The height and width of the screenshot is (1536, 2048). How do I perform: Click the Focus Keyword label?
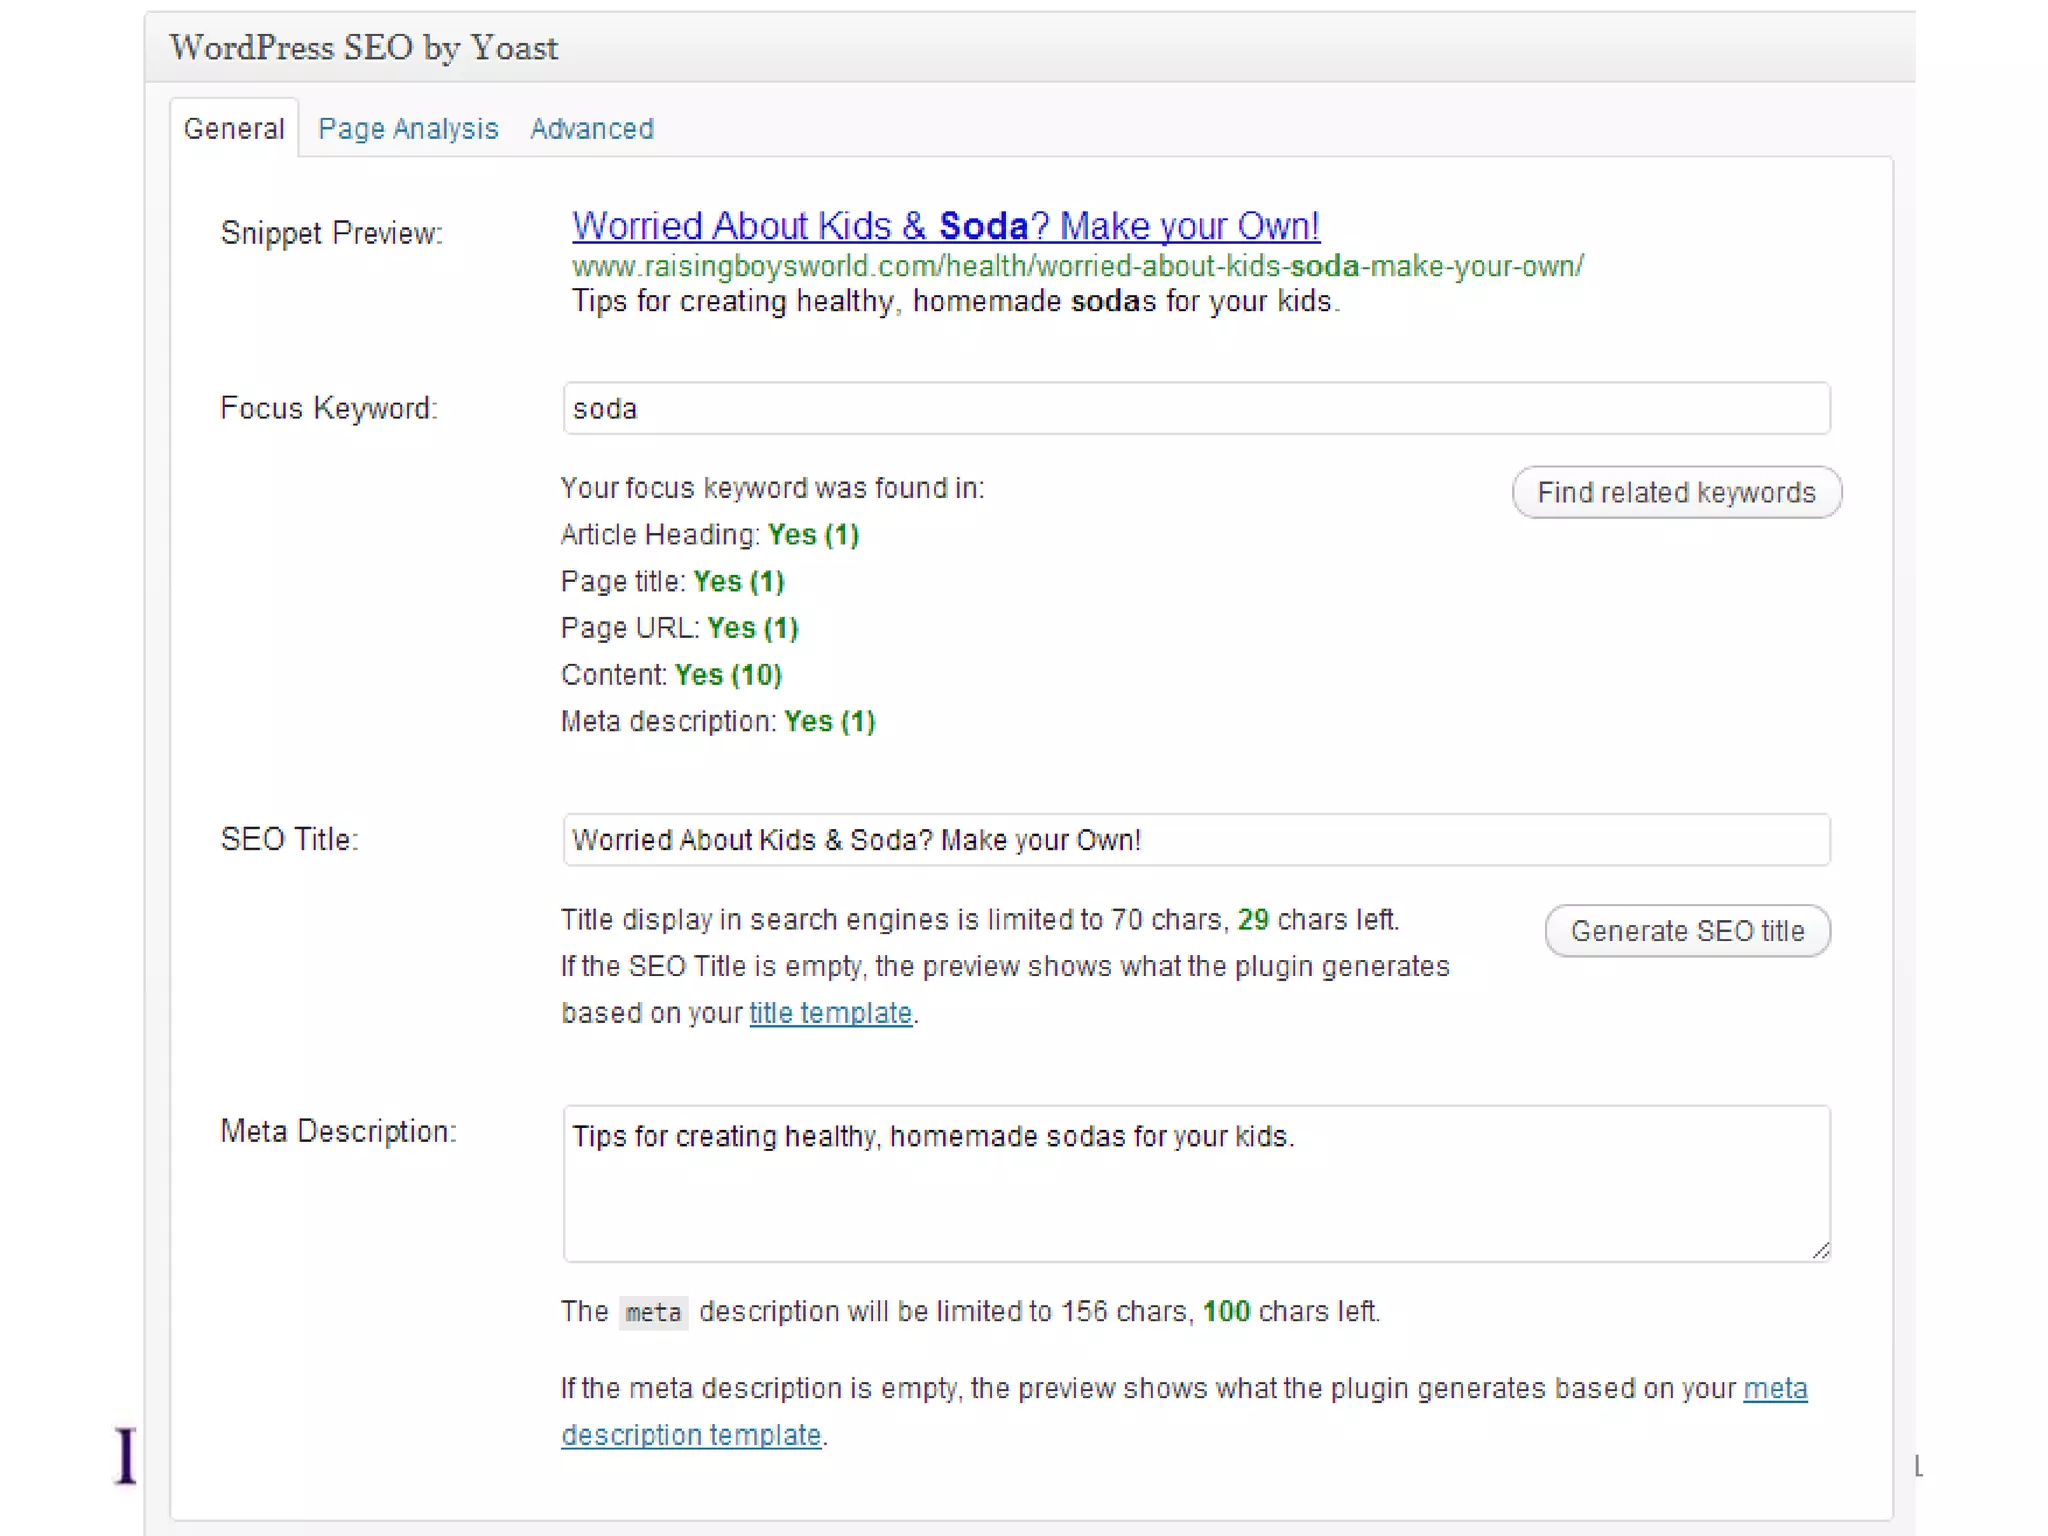click(x=329, y=408)
